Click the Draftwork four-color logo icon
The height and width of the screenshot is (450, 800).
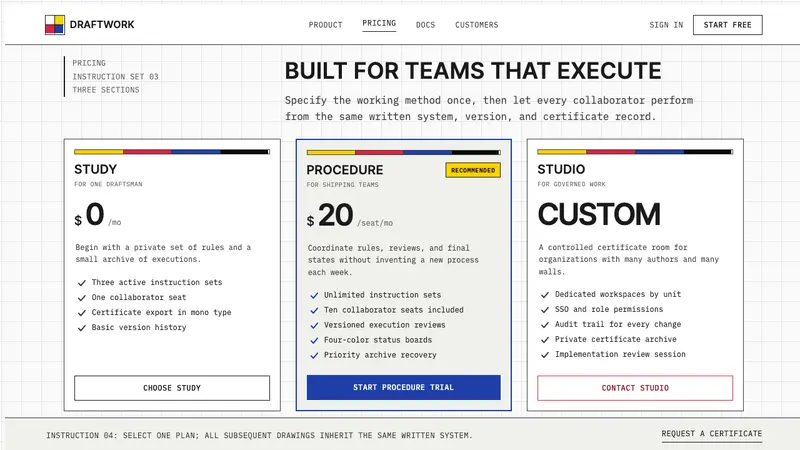(55, 24)
